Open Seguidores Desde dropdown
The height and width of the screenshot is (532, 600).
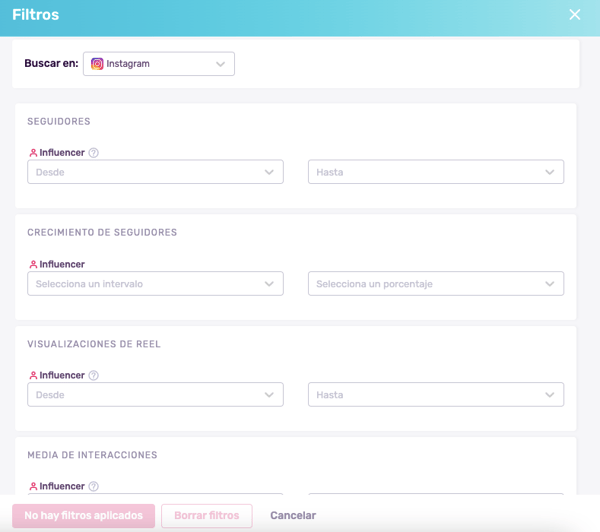pyautogui.click(x=155, y=172)
